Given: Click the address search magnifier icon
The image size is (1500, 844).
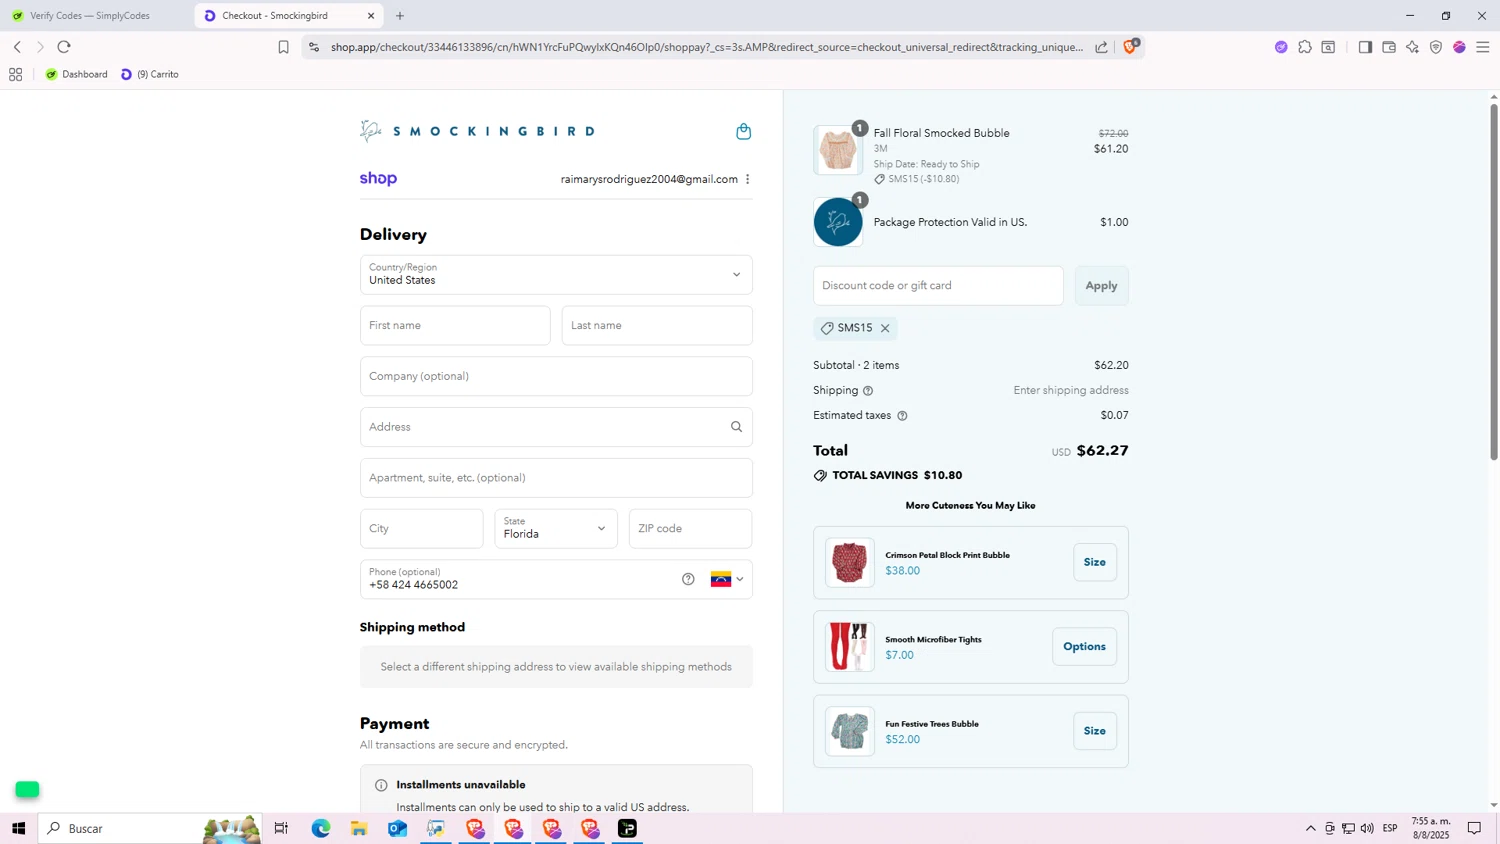Looking at the screenshot, I should pos(736,427).
